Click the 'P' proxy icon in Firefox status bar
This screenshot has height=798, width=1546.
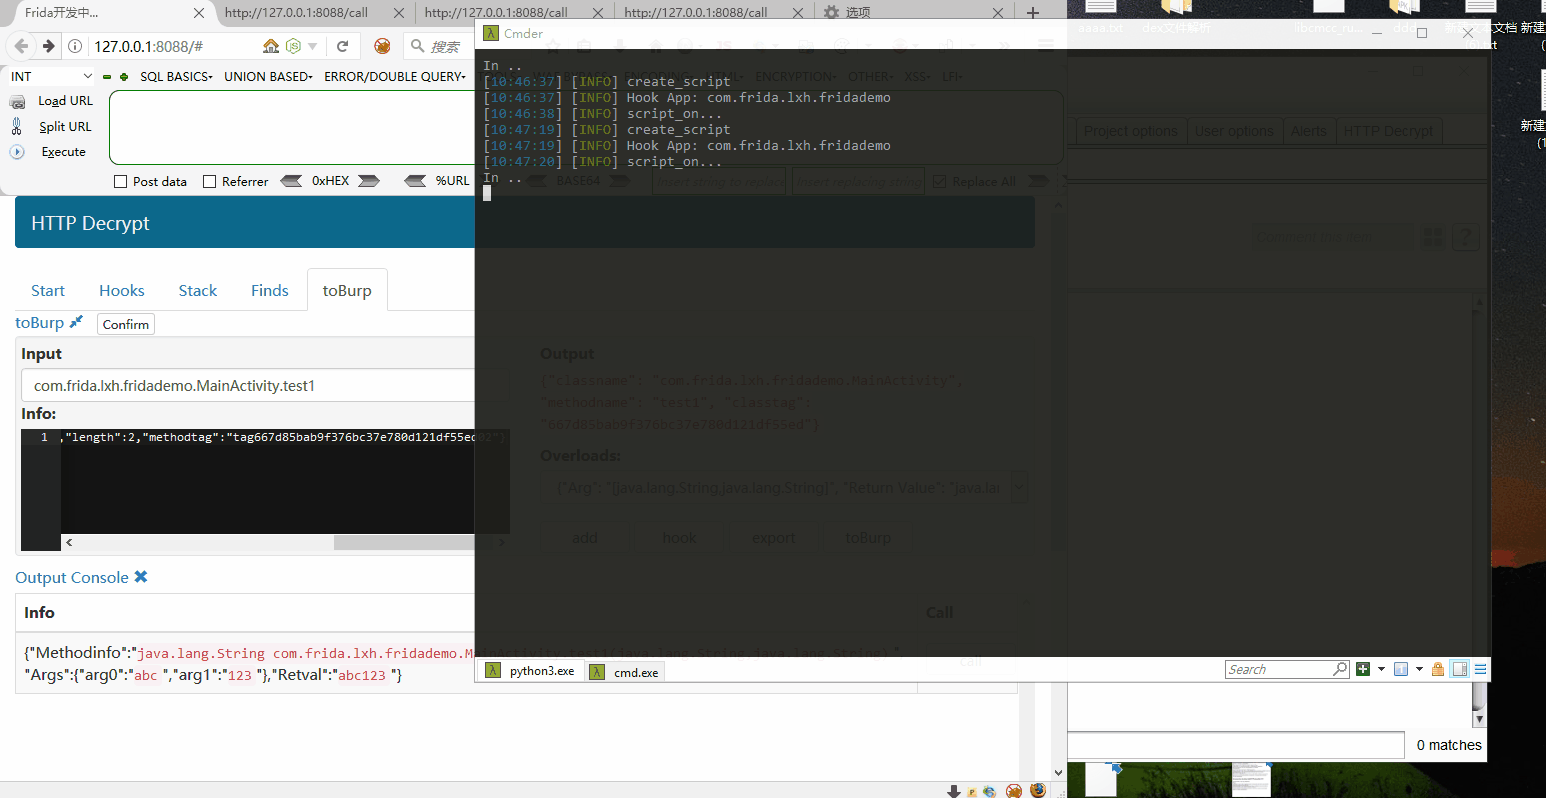point(972,792)
